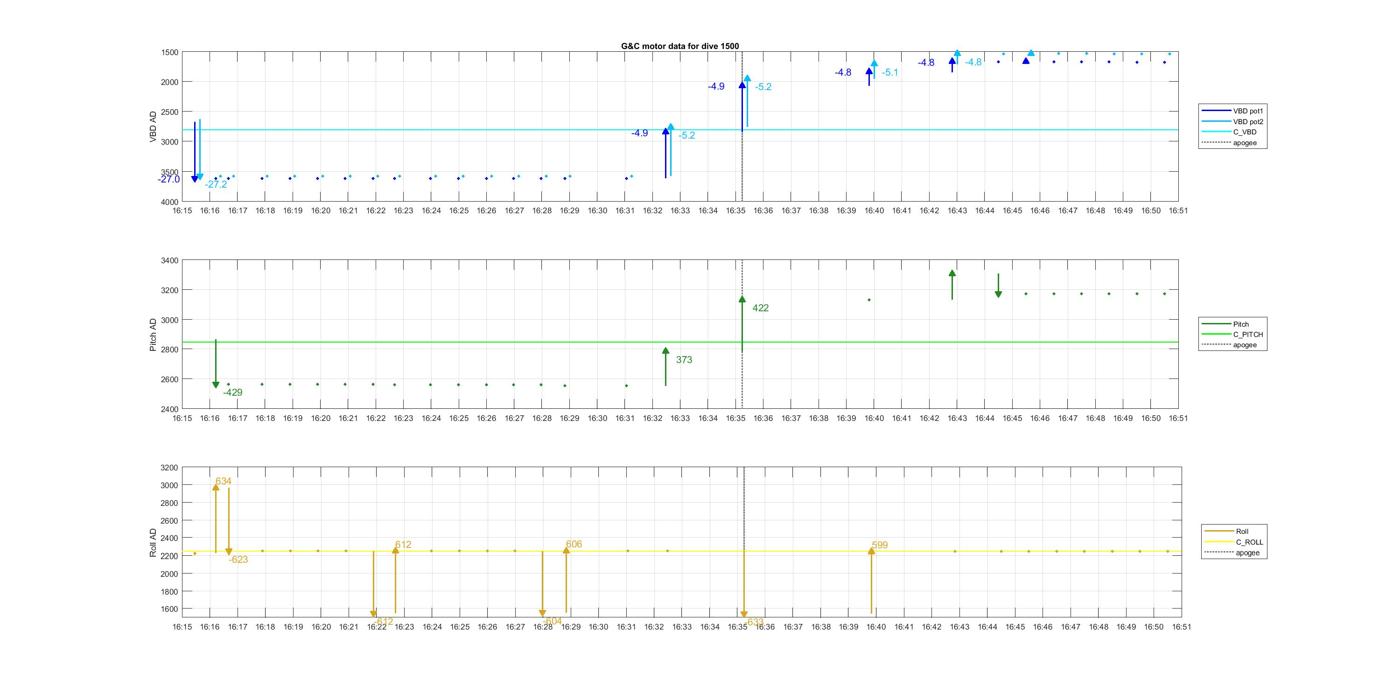
Task: Click the "4000" tick on the VBD axis
Action: (x=170, y=202)
